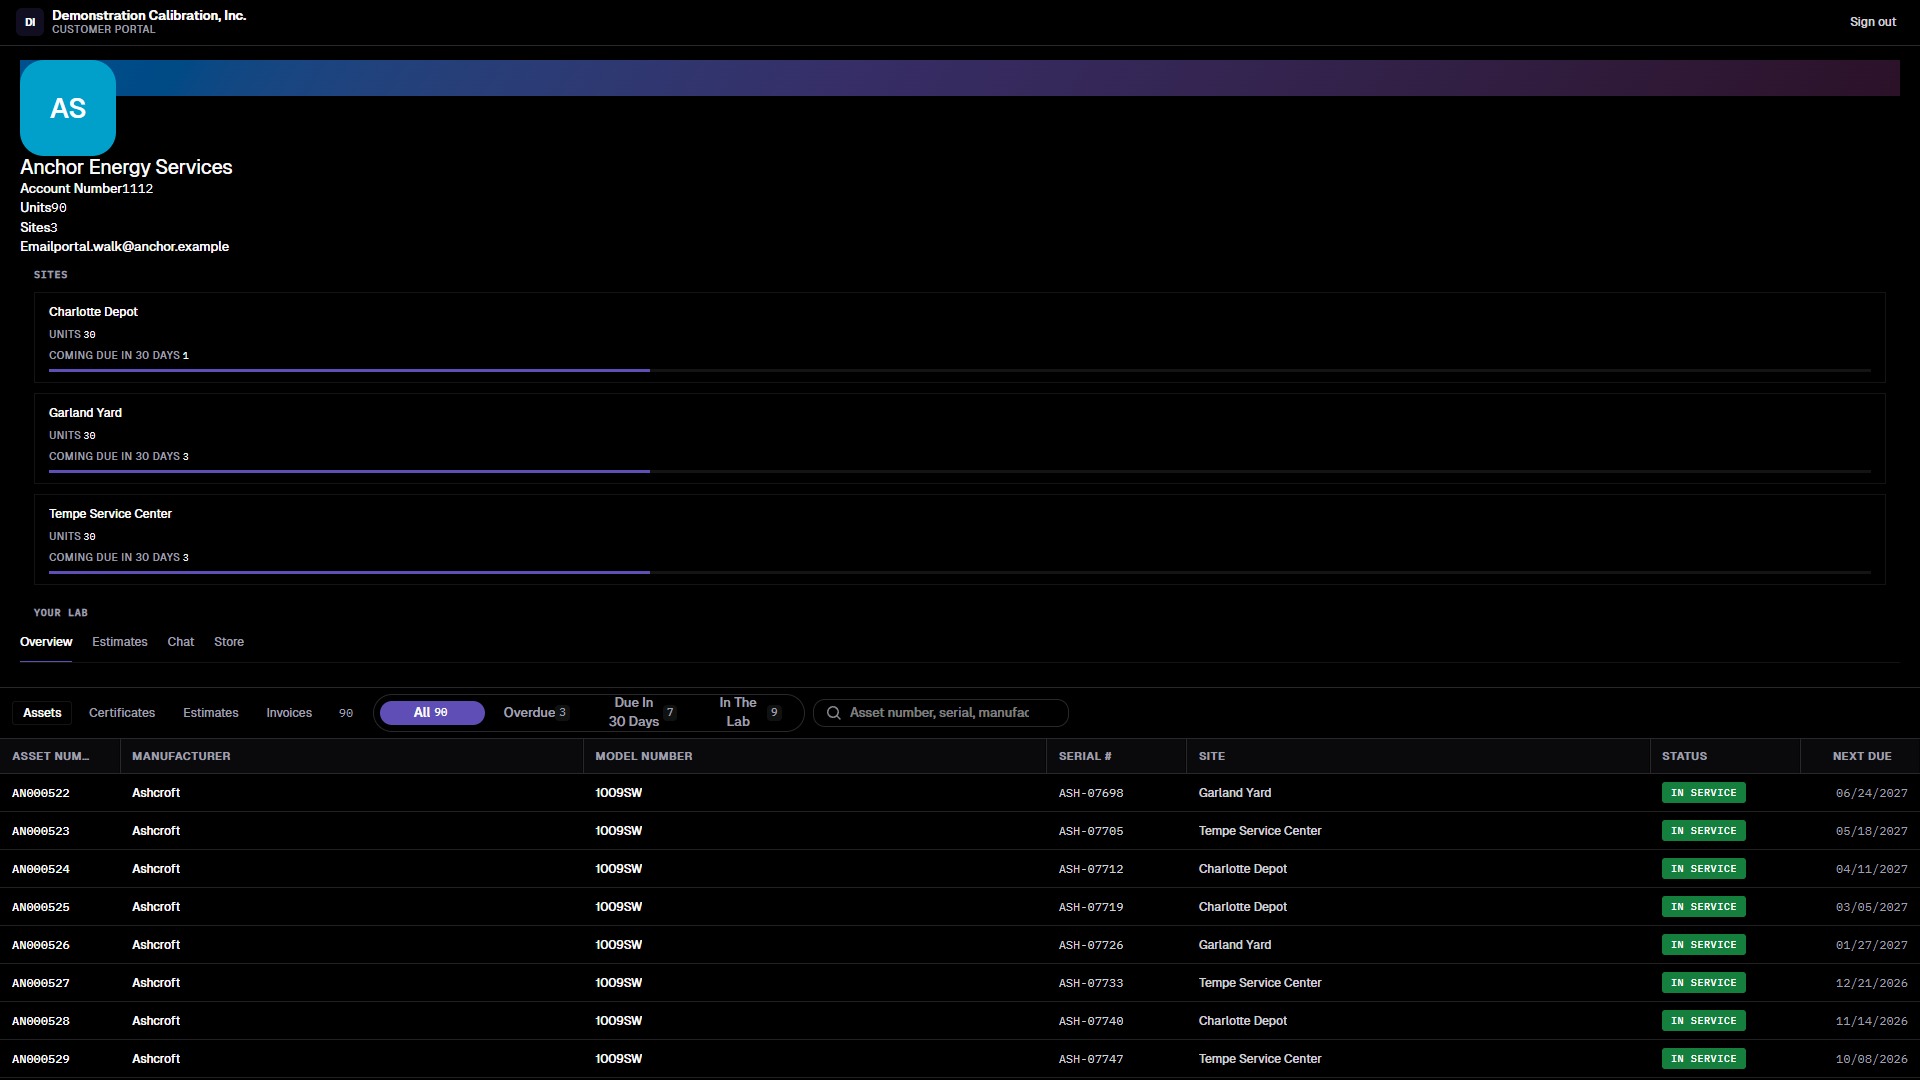Click the DI company logo icon

pos(30,22)
